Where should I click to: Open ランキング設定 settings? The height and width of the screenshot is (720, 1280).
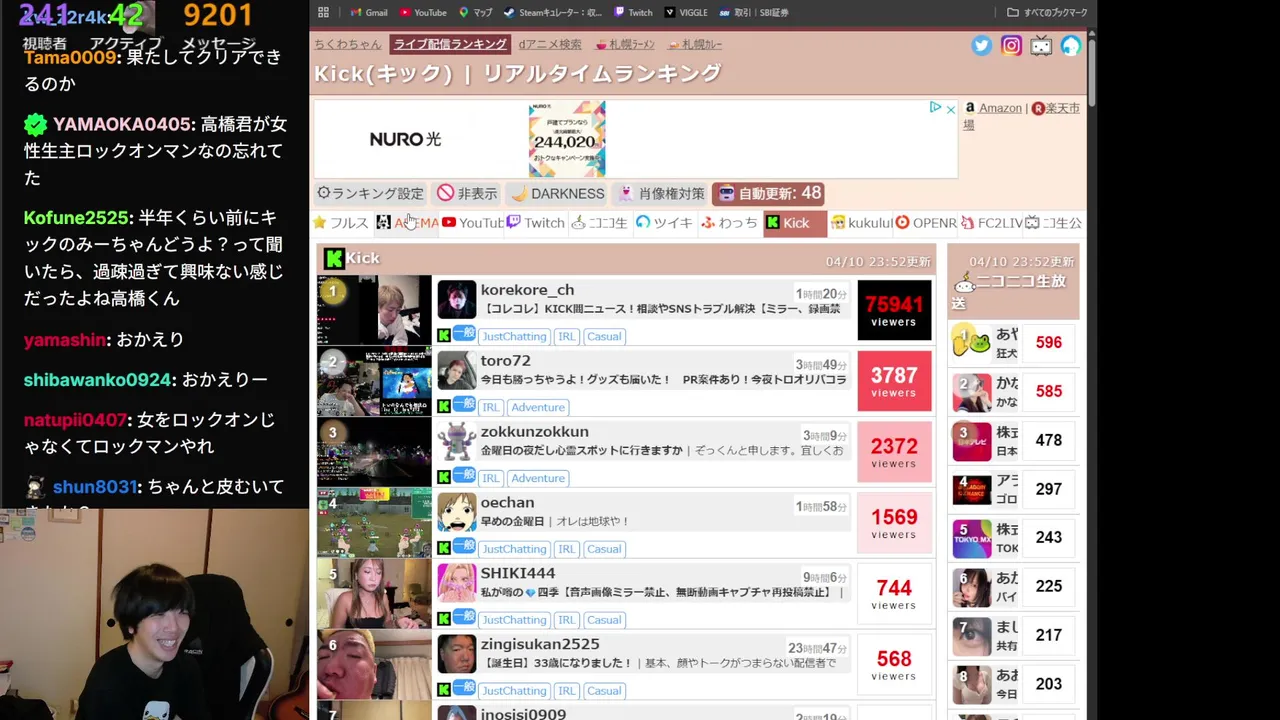point(370,193)
